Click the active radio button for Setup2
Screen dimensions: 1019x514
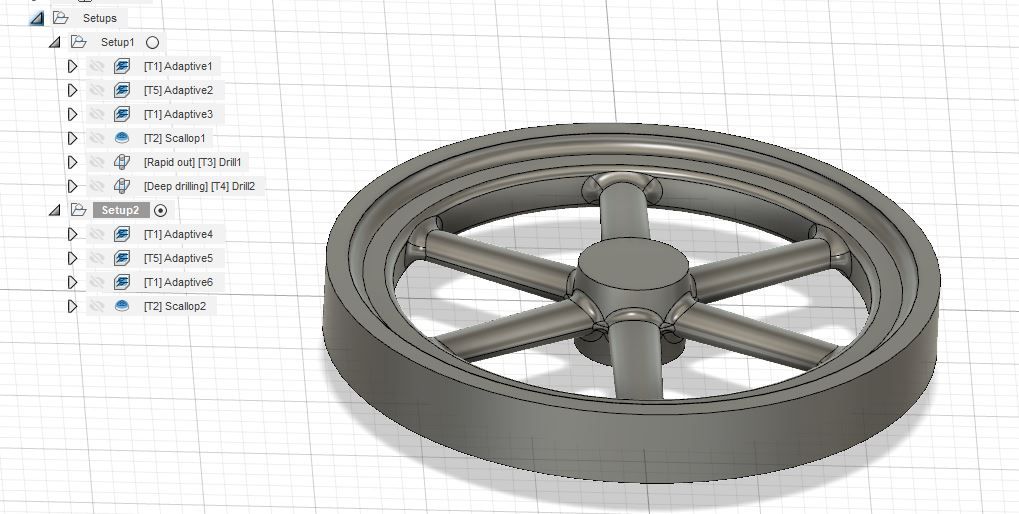(x=161, y=211)
